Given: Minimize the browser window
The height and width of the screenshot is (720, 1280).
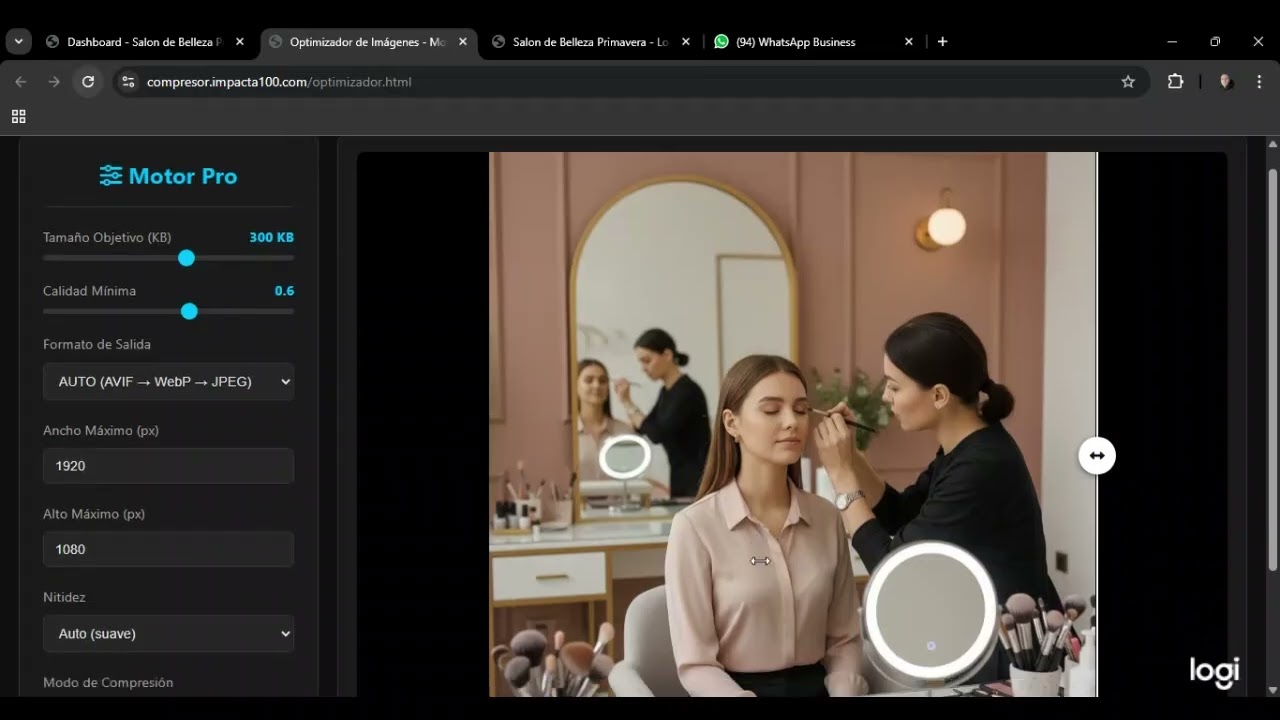Looking at the screenshot, I should click(1172, 42).
